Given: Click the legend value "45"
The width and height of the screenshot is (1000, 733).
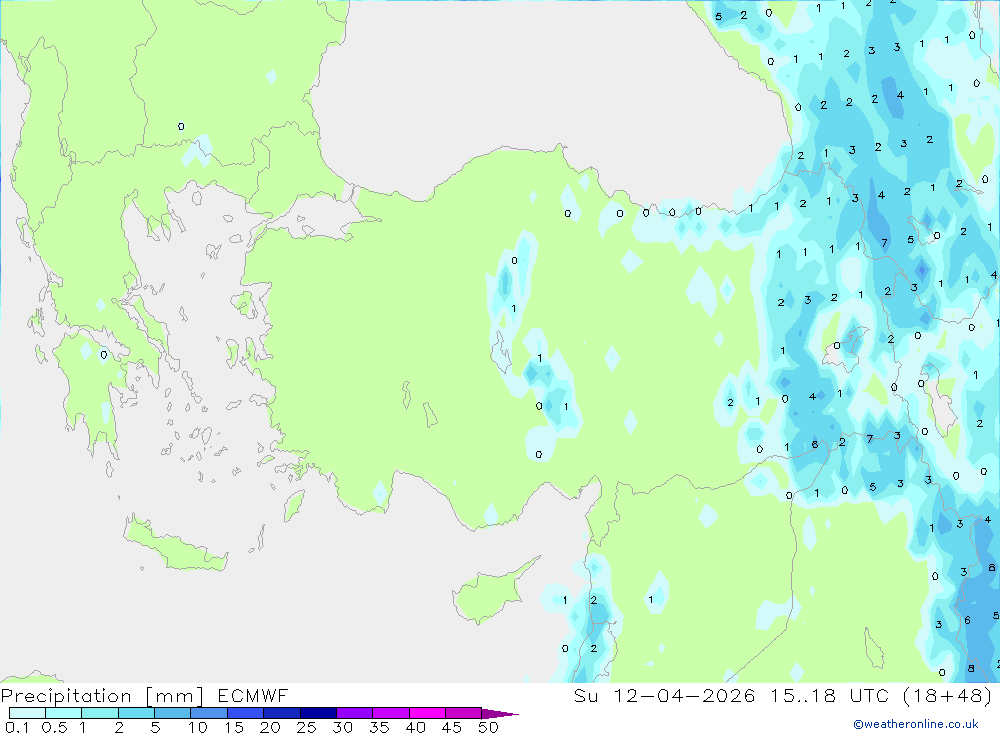Looking at the screenshot, I should [x=452, y=727].
